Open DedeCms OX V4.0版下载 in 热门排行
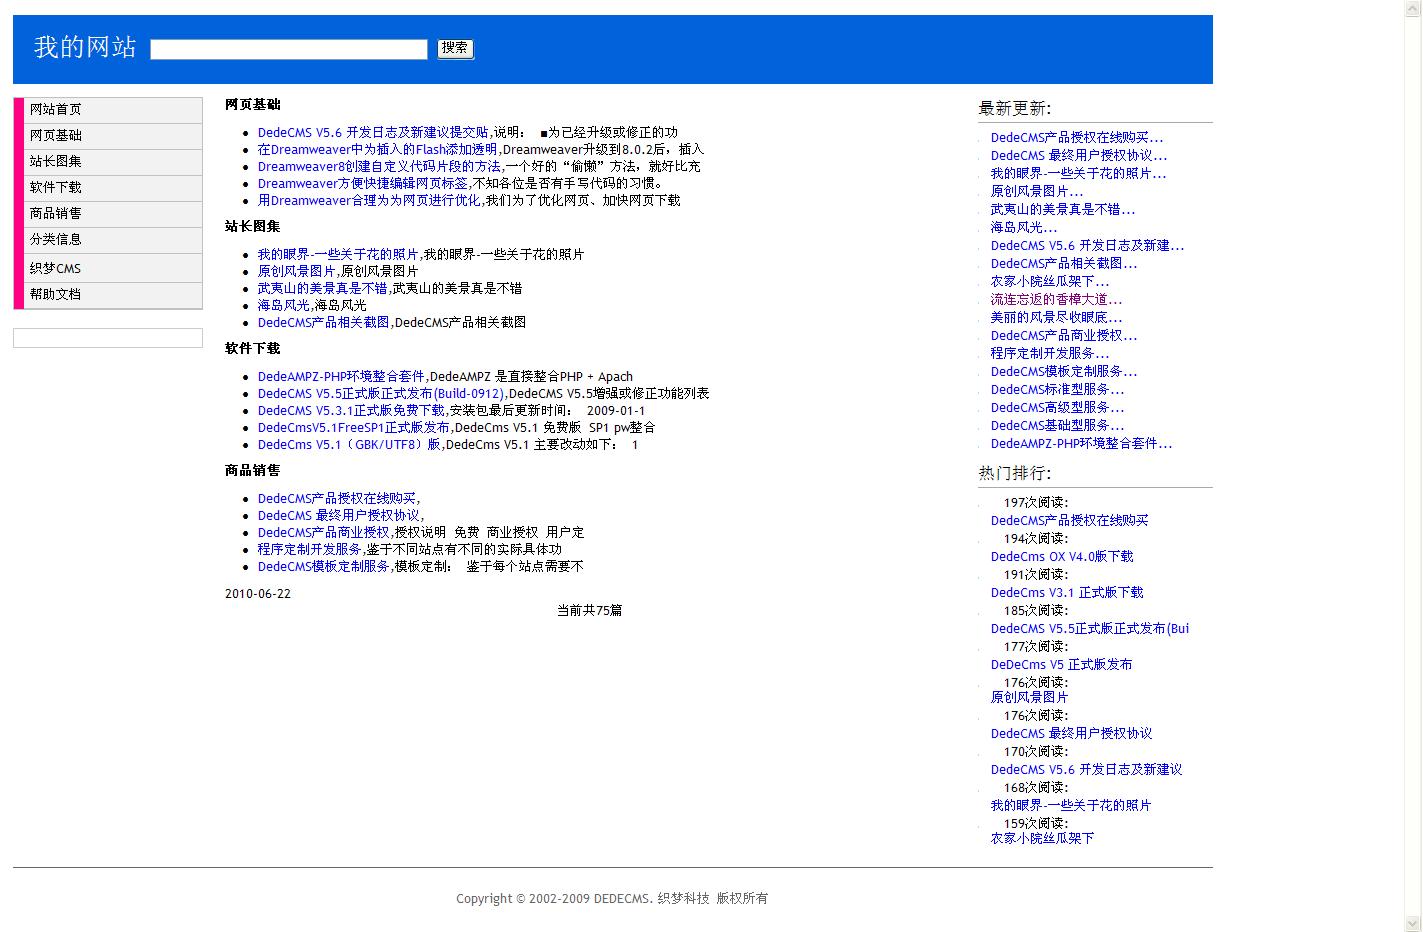This screenshot has height=932, width=1423. tap(1062, 556)
